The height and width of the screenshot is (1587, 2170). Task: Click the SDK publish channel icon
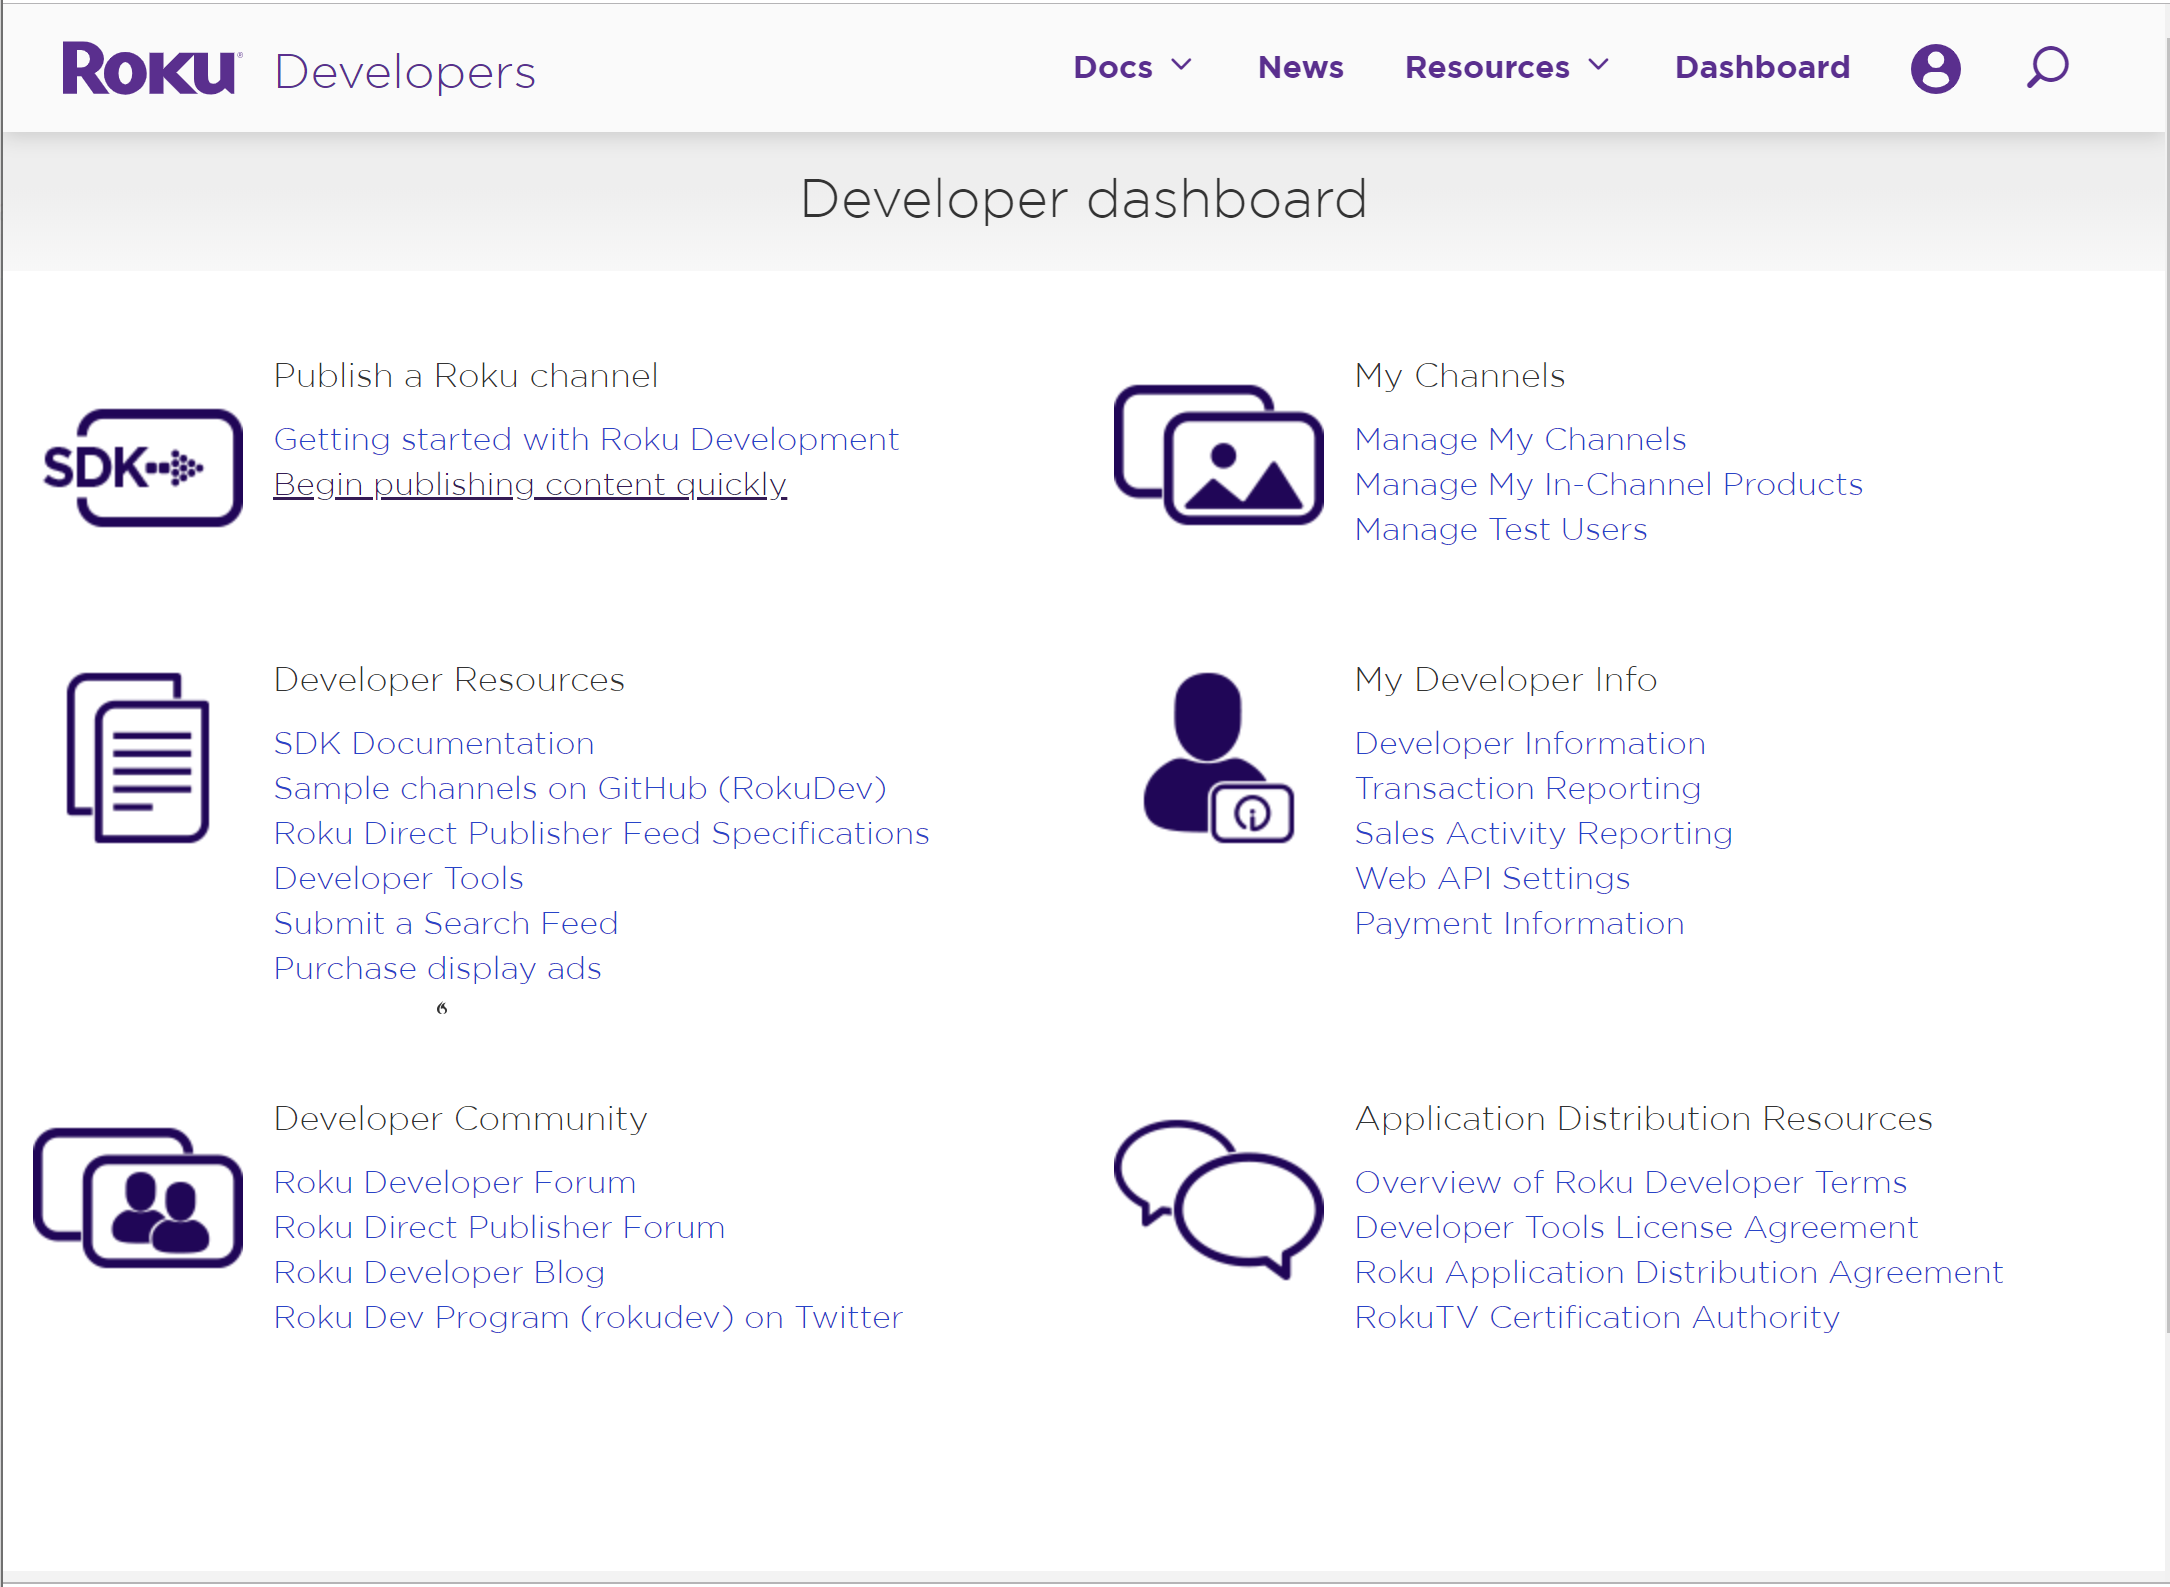click(142, 467)
